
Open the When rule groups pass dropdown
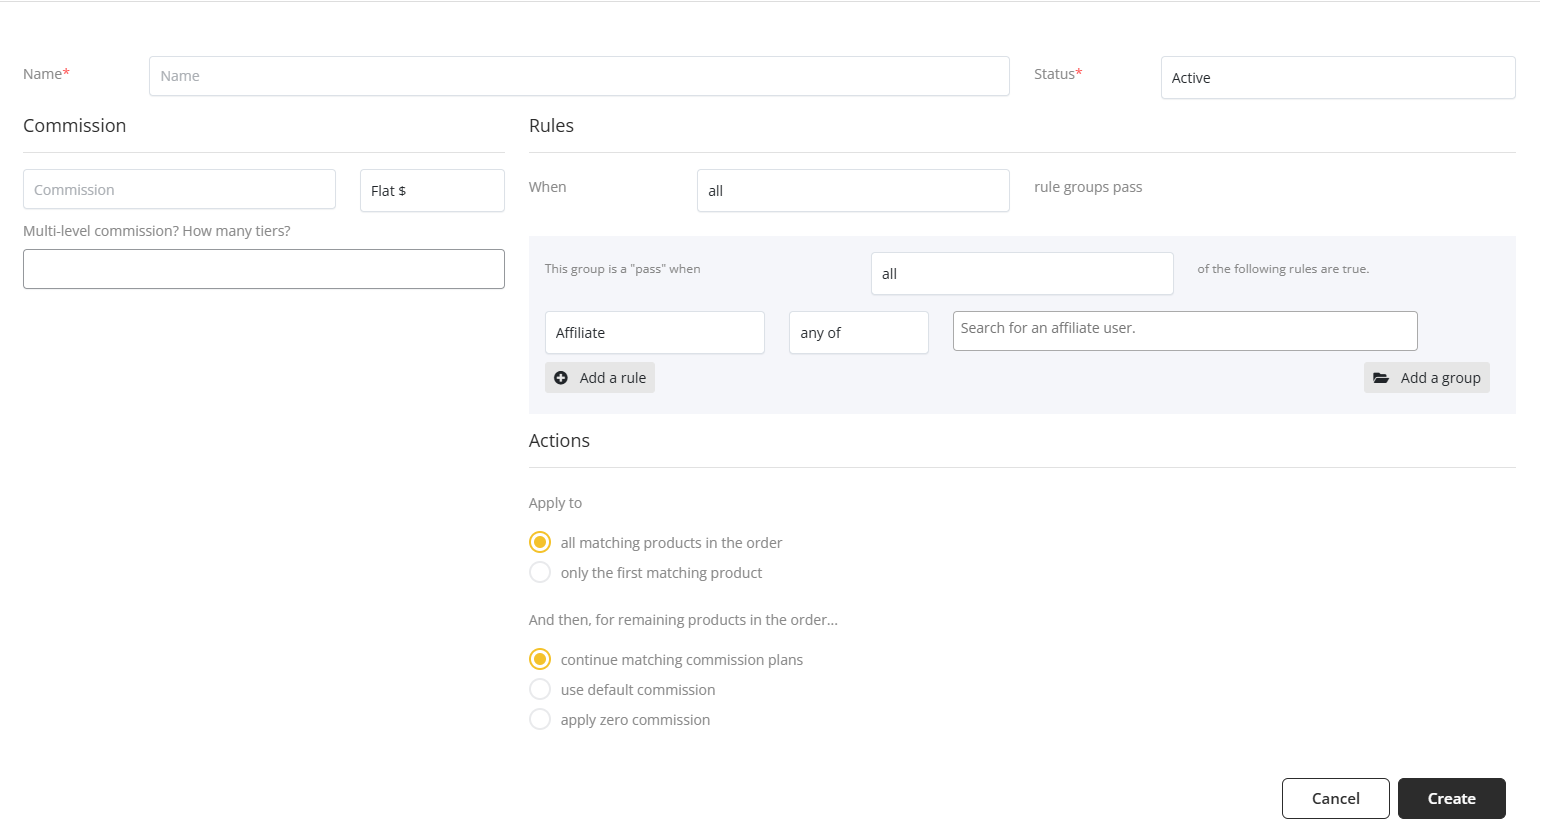point(852,190)
